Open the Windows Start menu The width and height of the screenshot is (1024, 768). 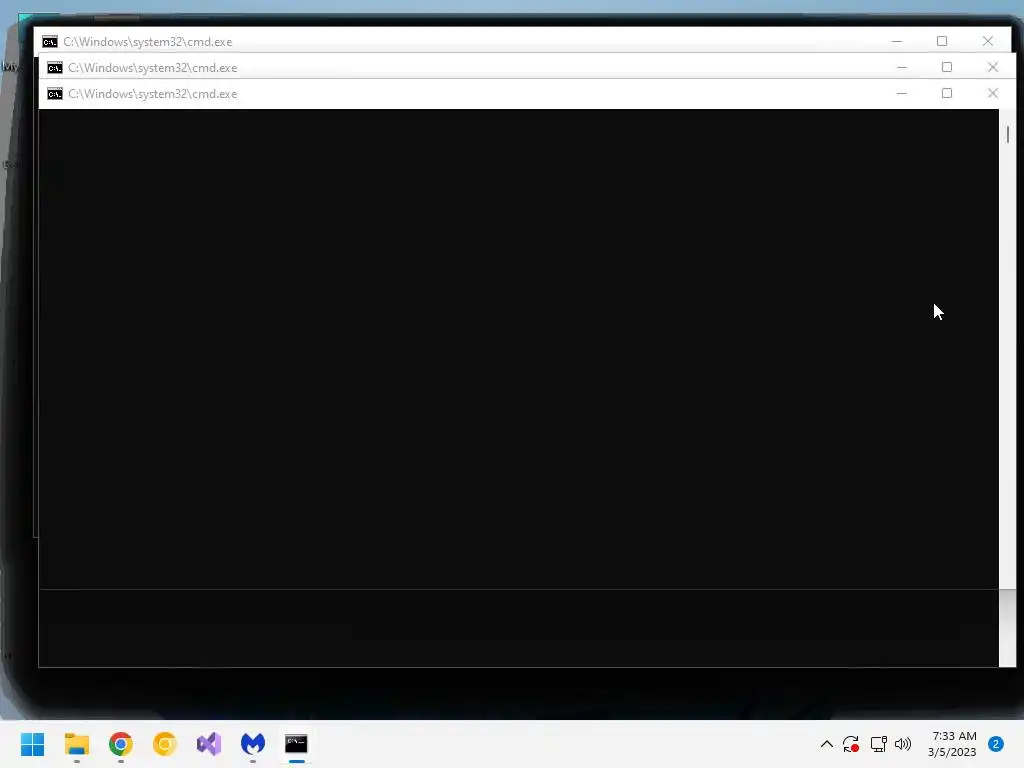(x=32, y=744)
